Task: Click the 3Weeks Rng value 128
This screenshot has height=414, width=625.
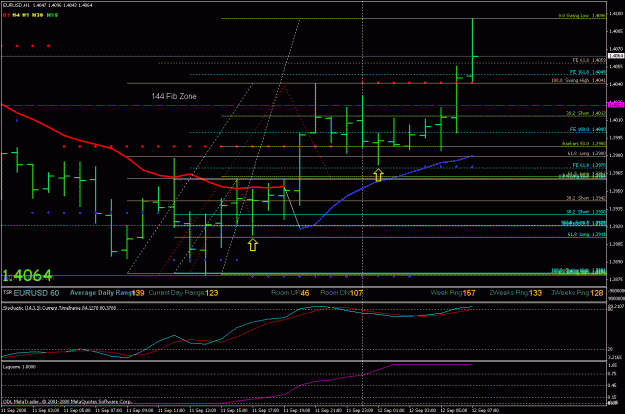Action: pos(596,293)
